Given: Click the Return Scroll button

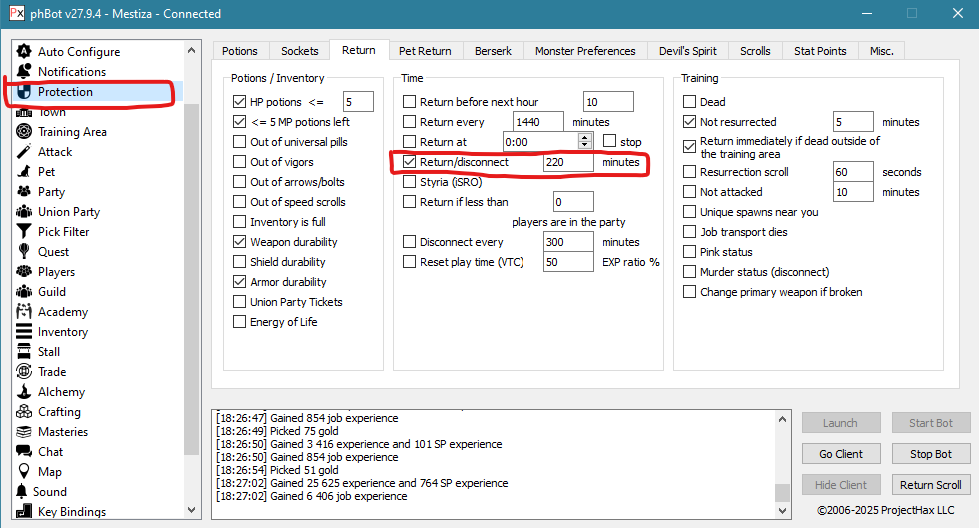Looking at the screenshot, I should [930, 485].
